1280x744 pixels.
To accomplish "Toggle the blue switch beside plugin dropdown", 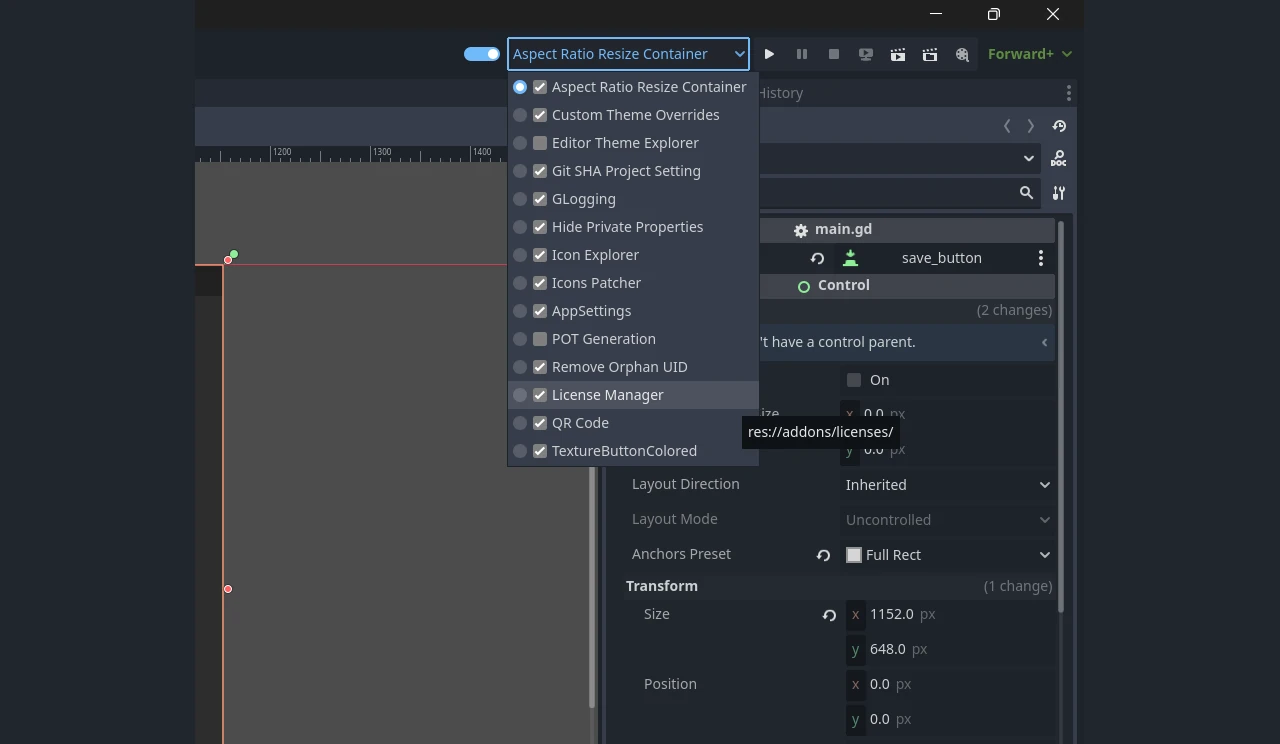I will (481, 54).
